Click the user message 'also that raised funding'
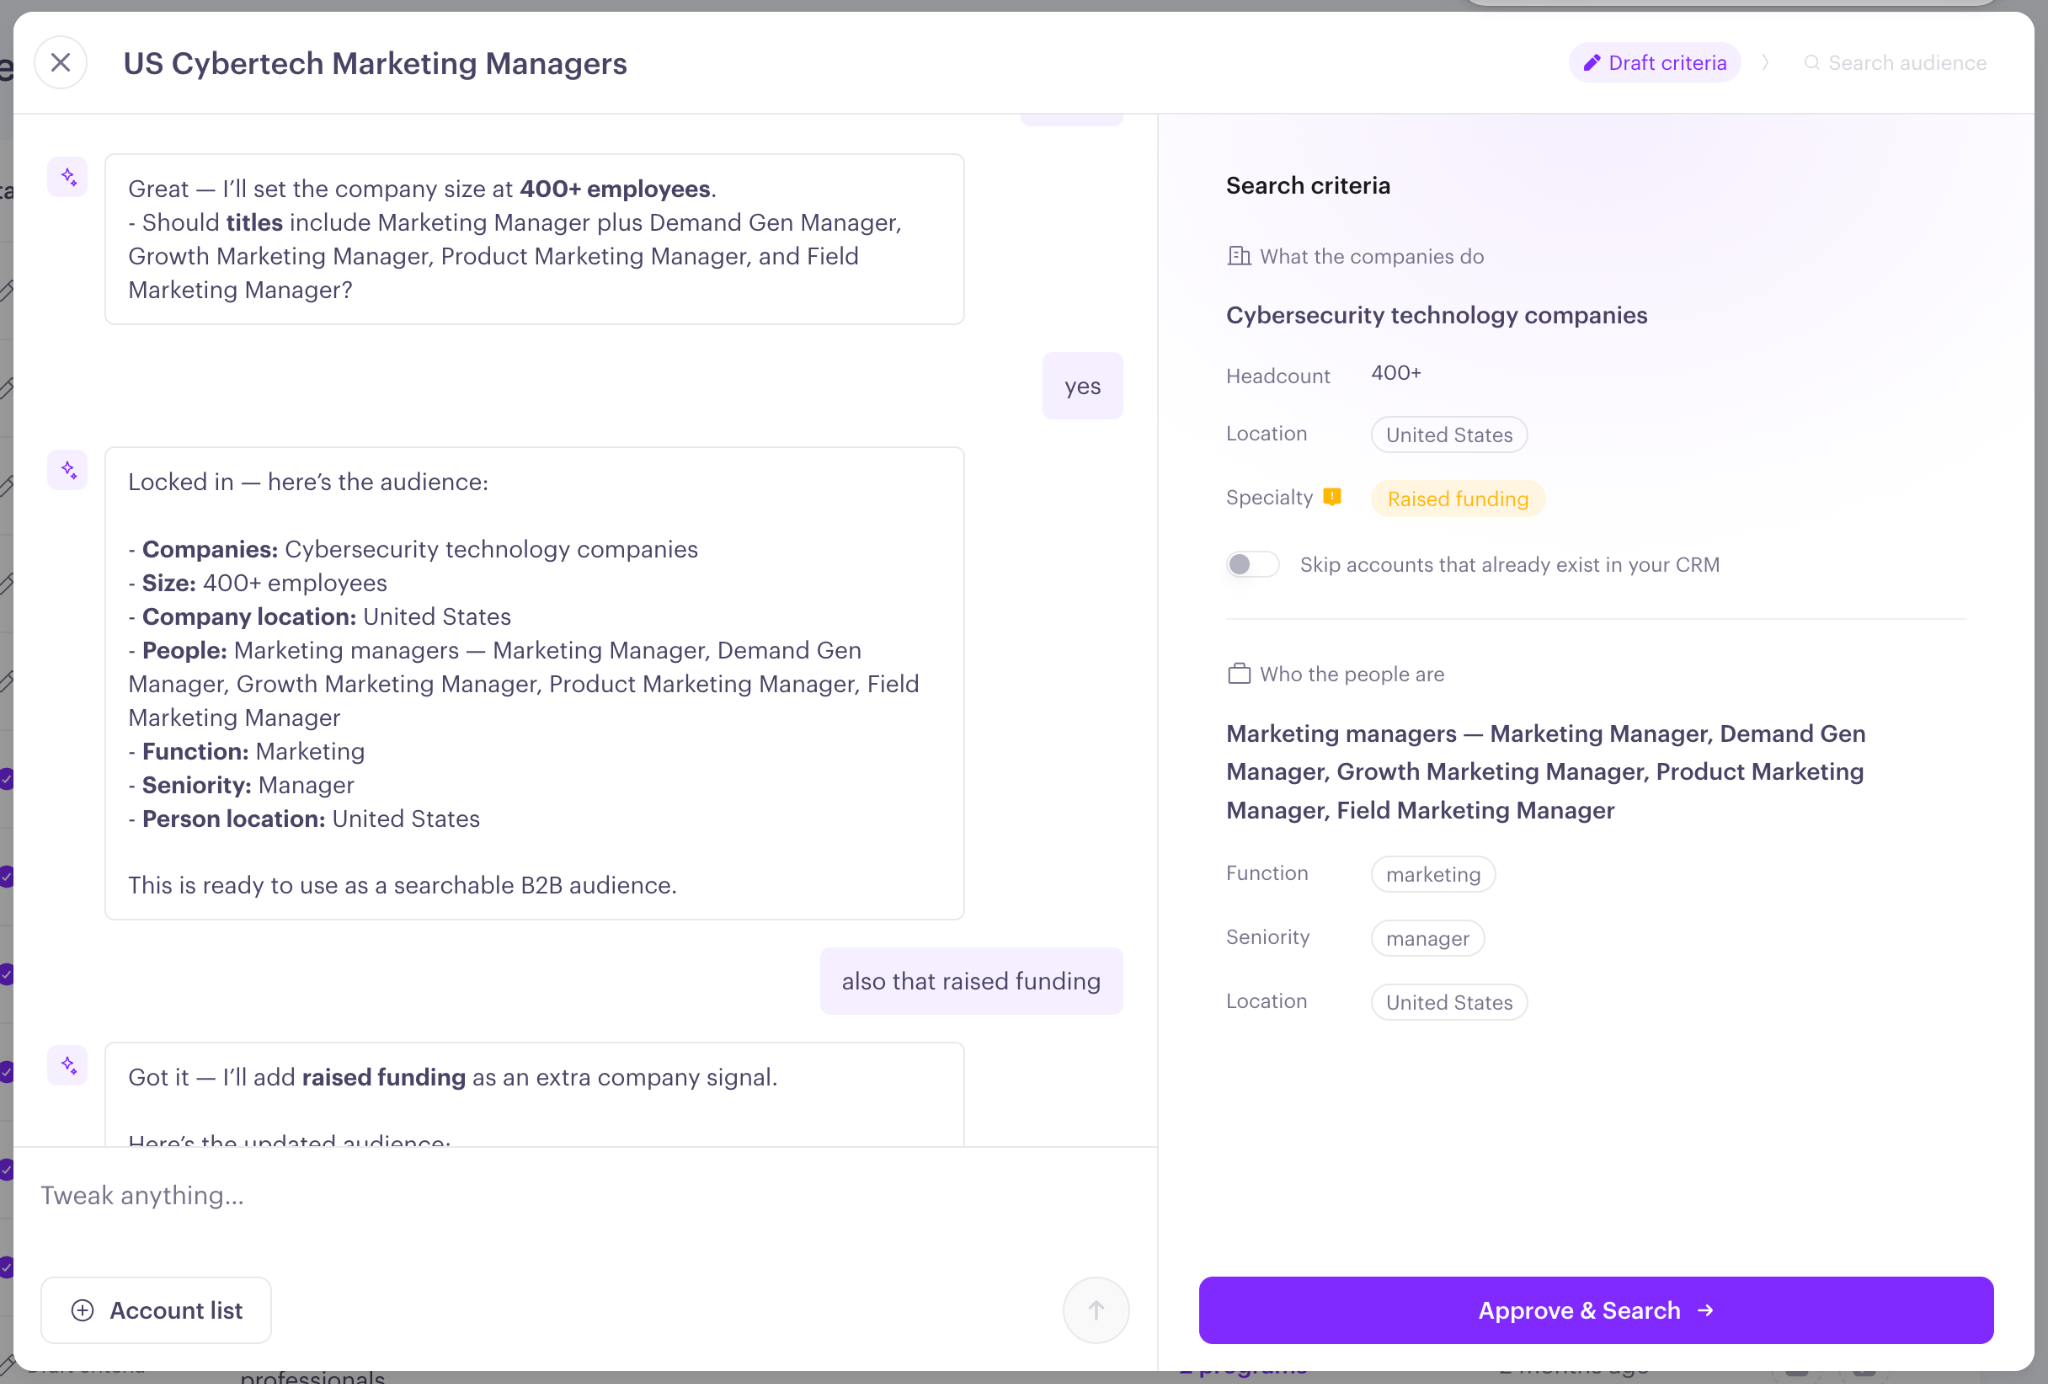Screen dimensions: 2048x1384 pos(971,981)
